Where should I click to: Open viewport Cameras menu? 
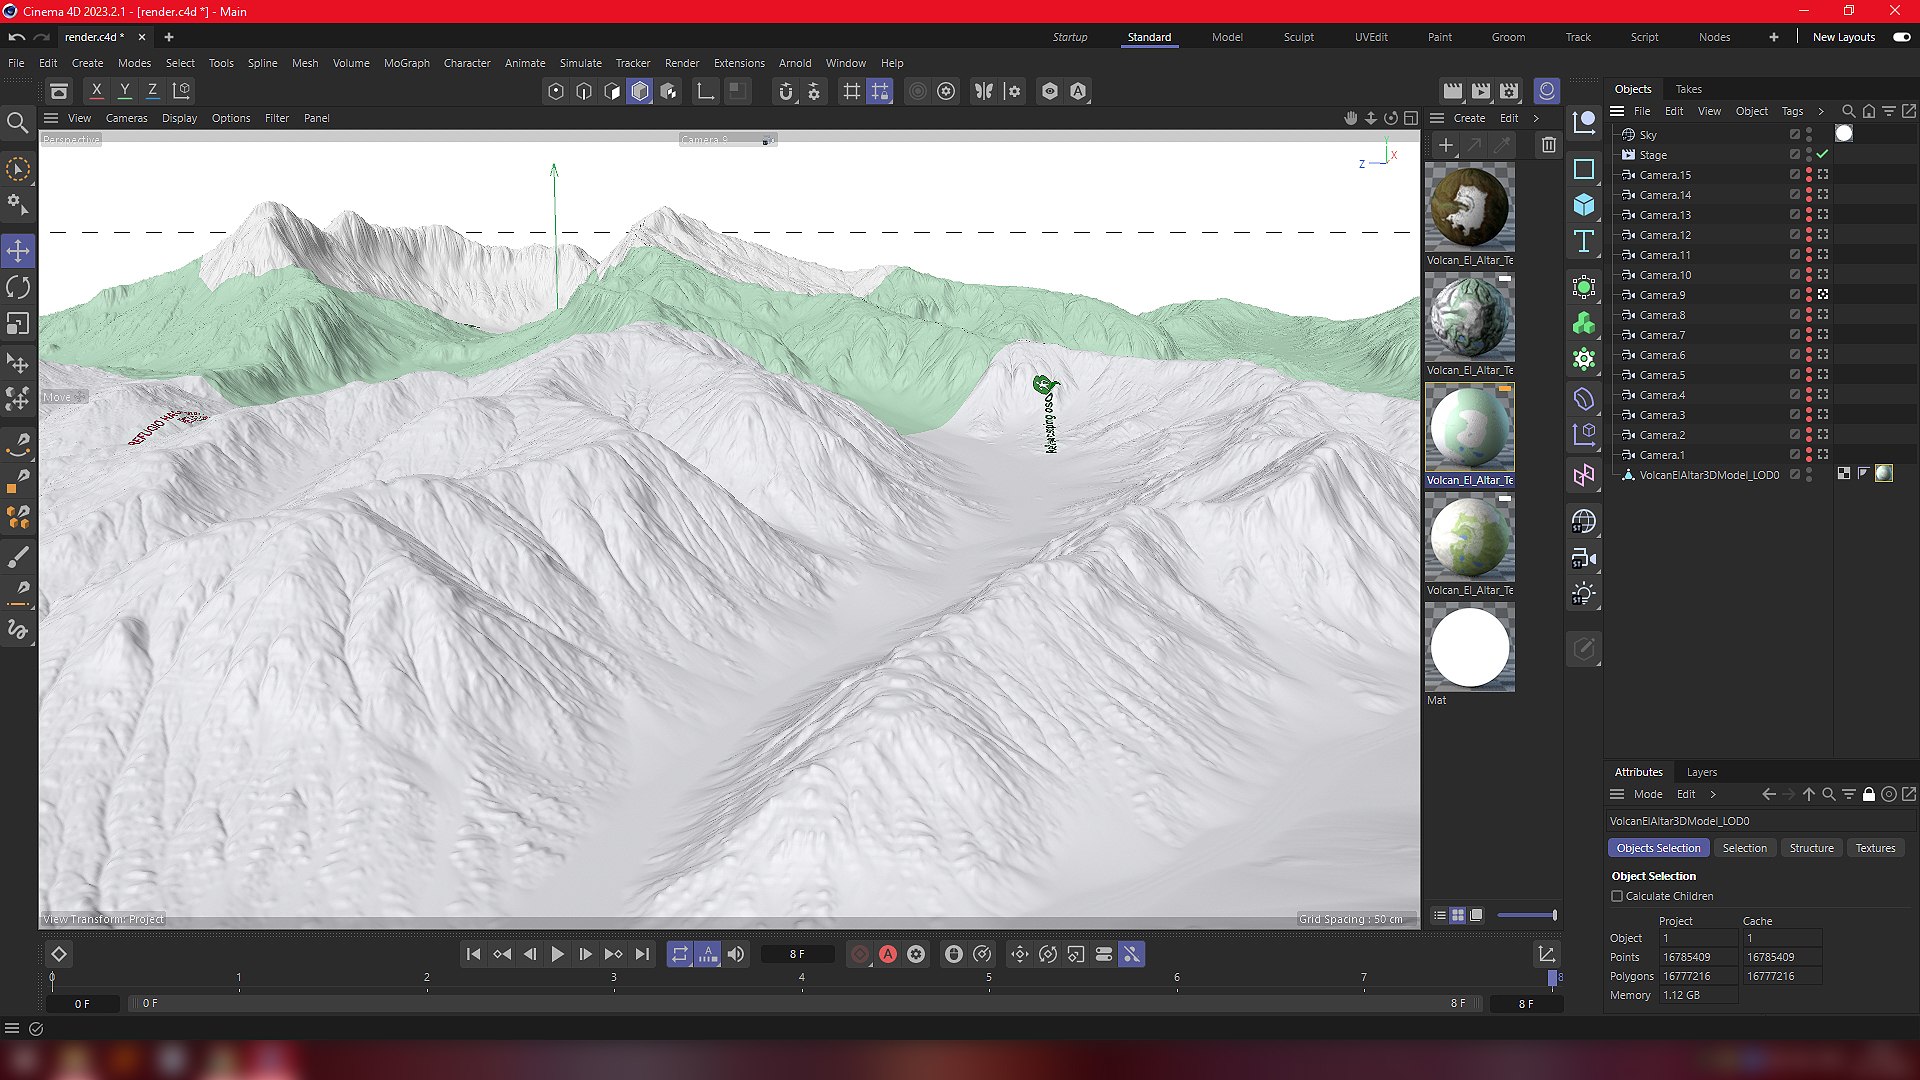[127, 119]
